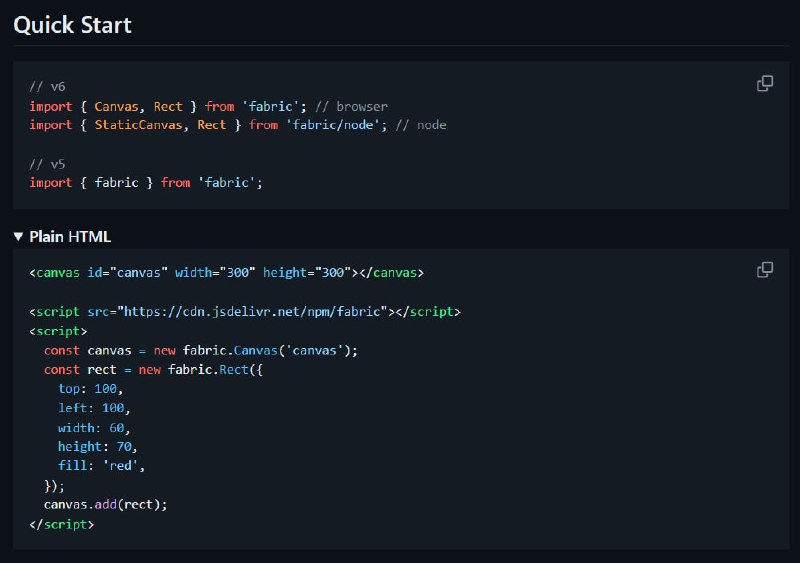The image size is (800, 563).
Task: Click the canvas.add(rect) line
Action: click(106, 505)
